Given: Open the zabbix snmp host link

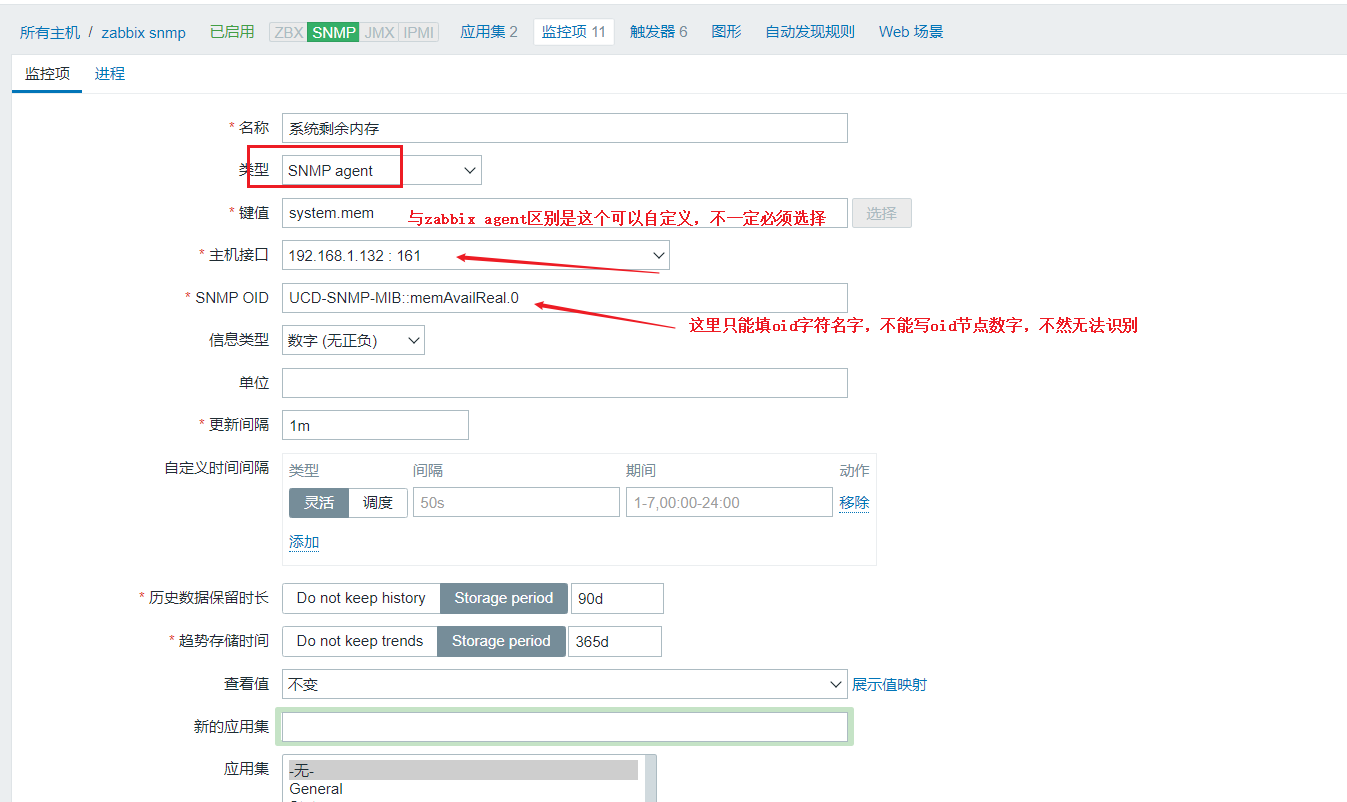Looking at the screenshot, I should point(143,32).
